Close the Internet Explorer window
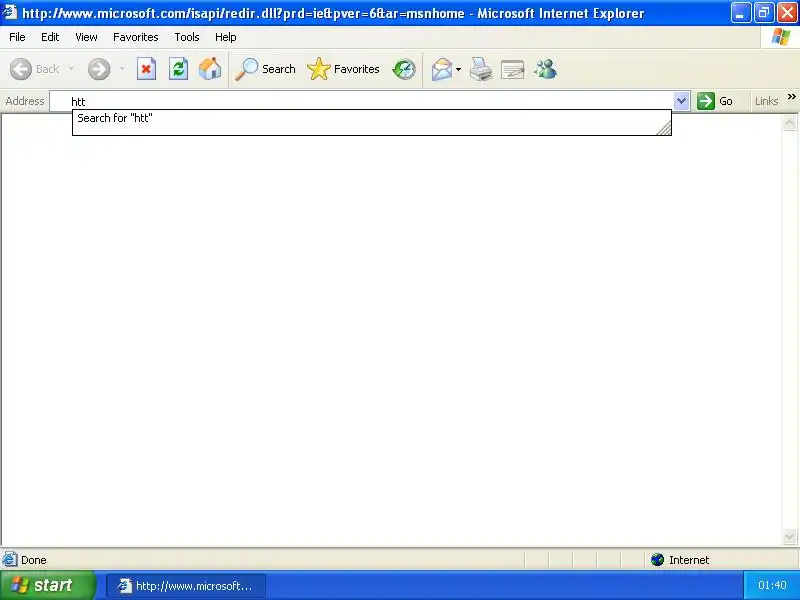Viewport: 800px width, 600px height. point(787,13)
